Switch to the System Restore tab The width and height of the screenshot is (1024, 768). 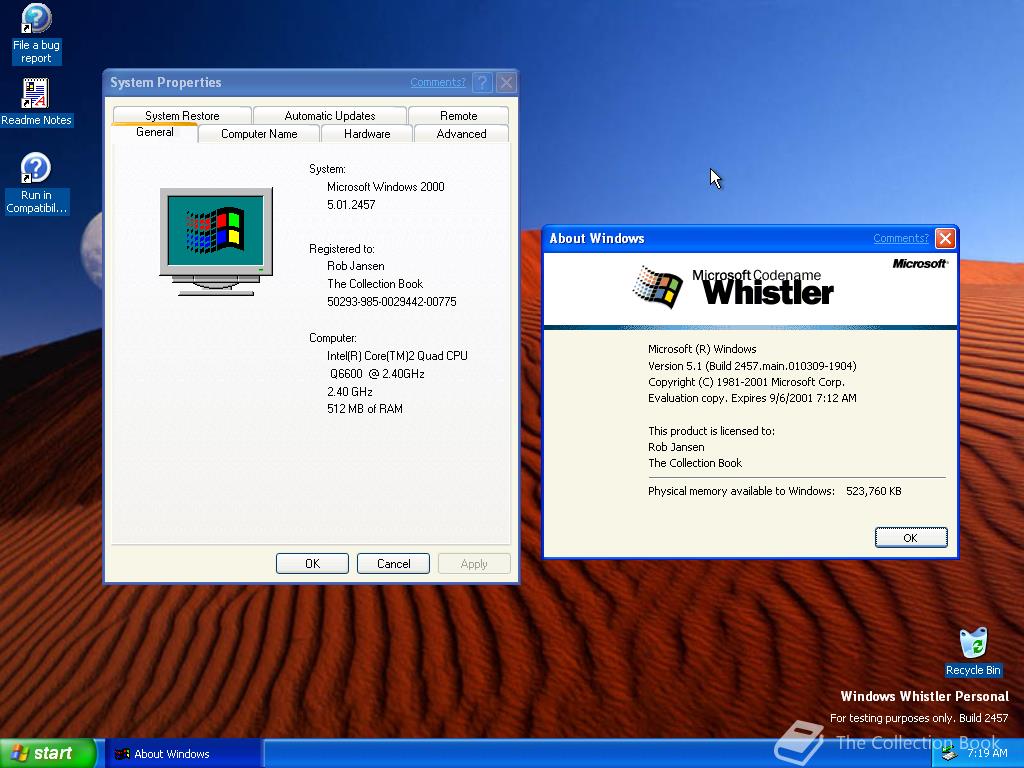181,115
